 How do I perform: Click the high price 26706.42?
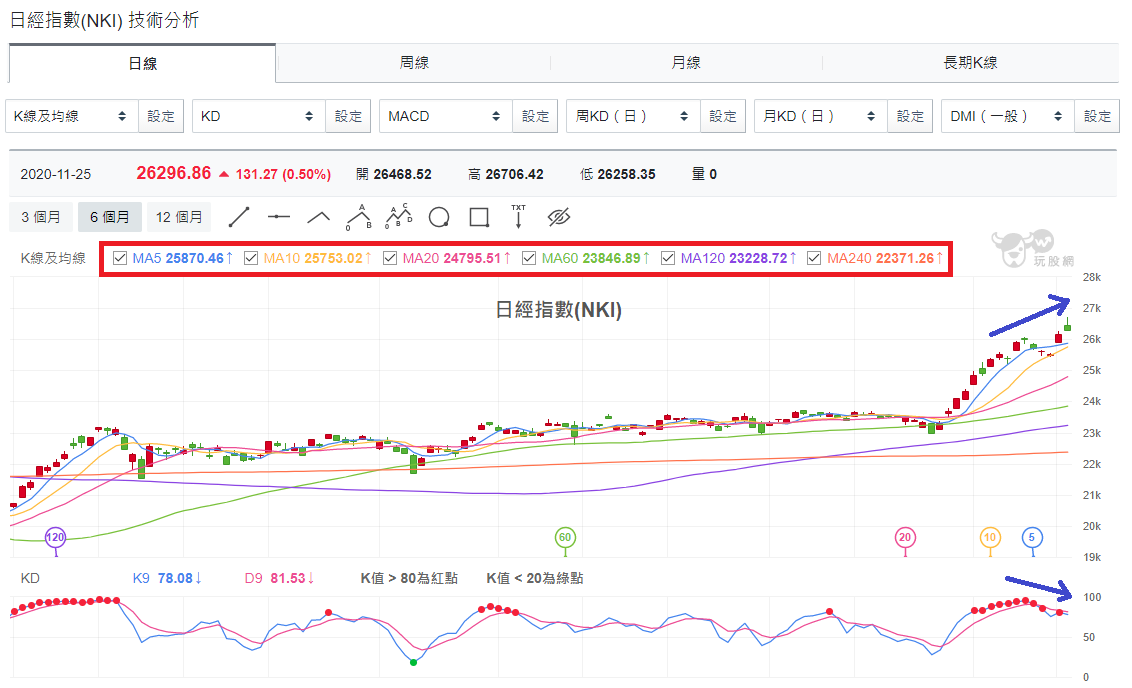coord(514,174)
